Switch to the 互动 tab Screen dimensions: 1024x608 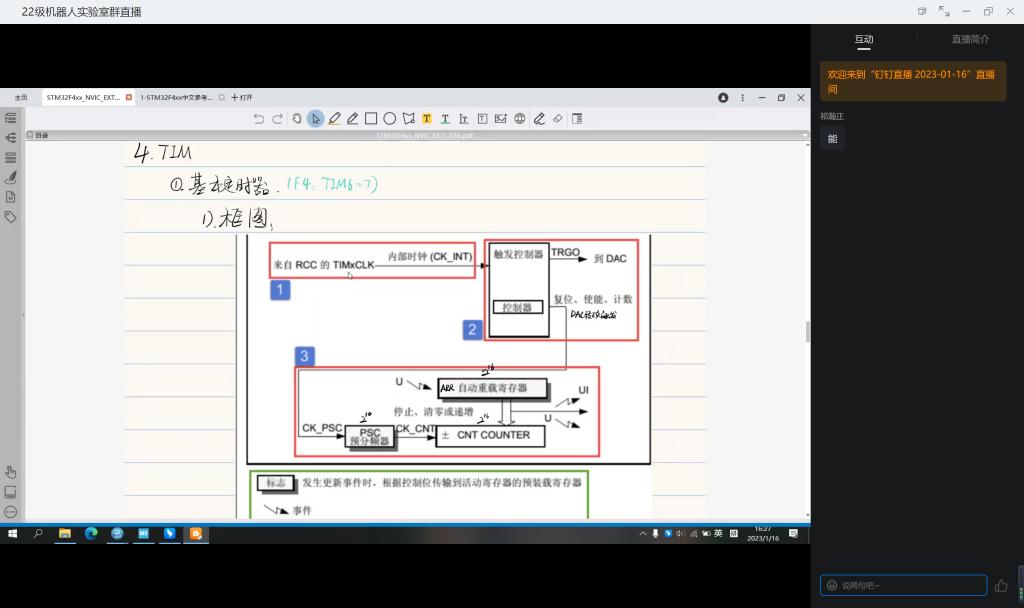863,39
